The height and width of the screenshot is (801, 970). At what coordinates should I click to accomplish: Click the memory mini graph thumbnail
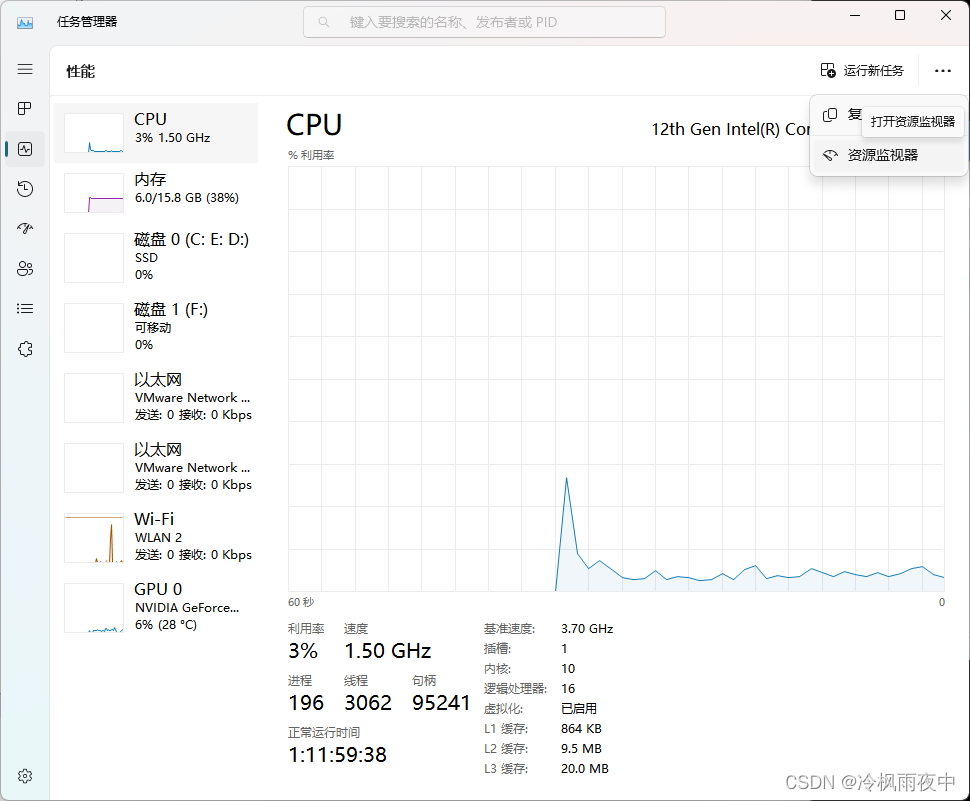click(94, 193)
